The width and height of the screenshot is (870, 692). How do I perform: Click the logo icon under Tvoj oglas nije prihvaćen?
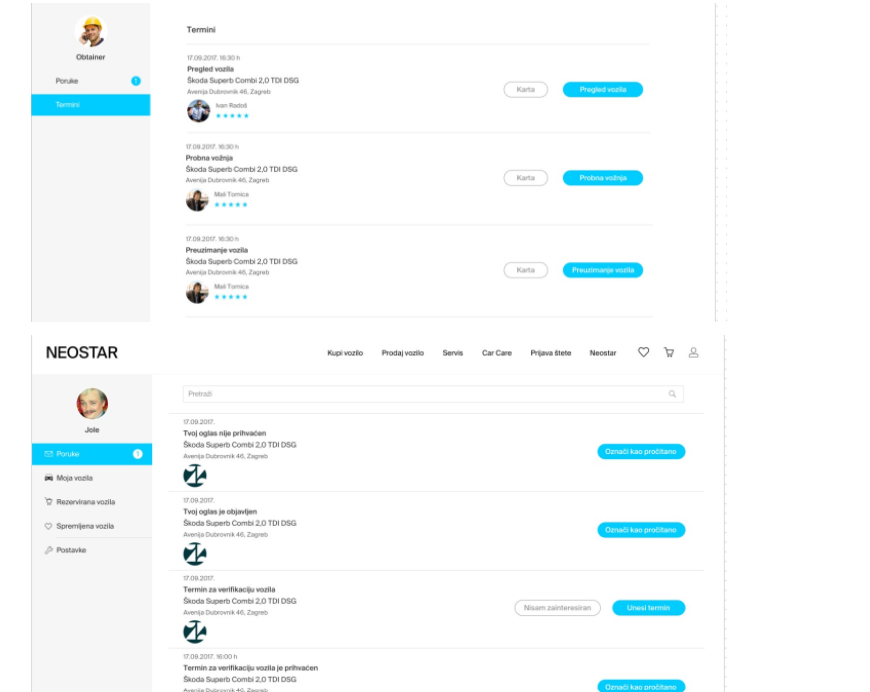click(x=195, y=476)
